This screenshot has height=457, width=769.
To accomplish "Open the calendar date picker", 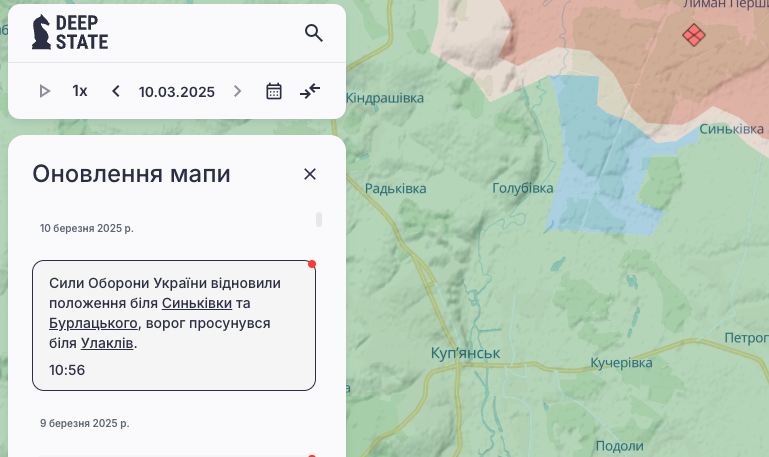I will [274, 91].
